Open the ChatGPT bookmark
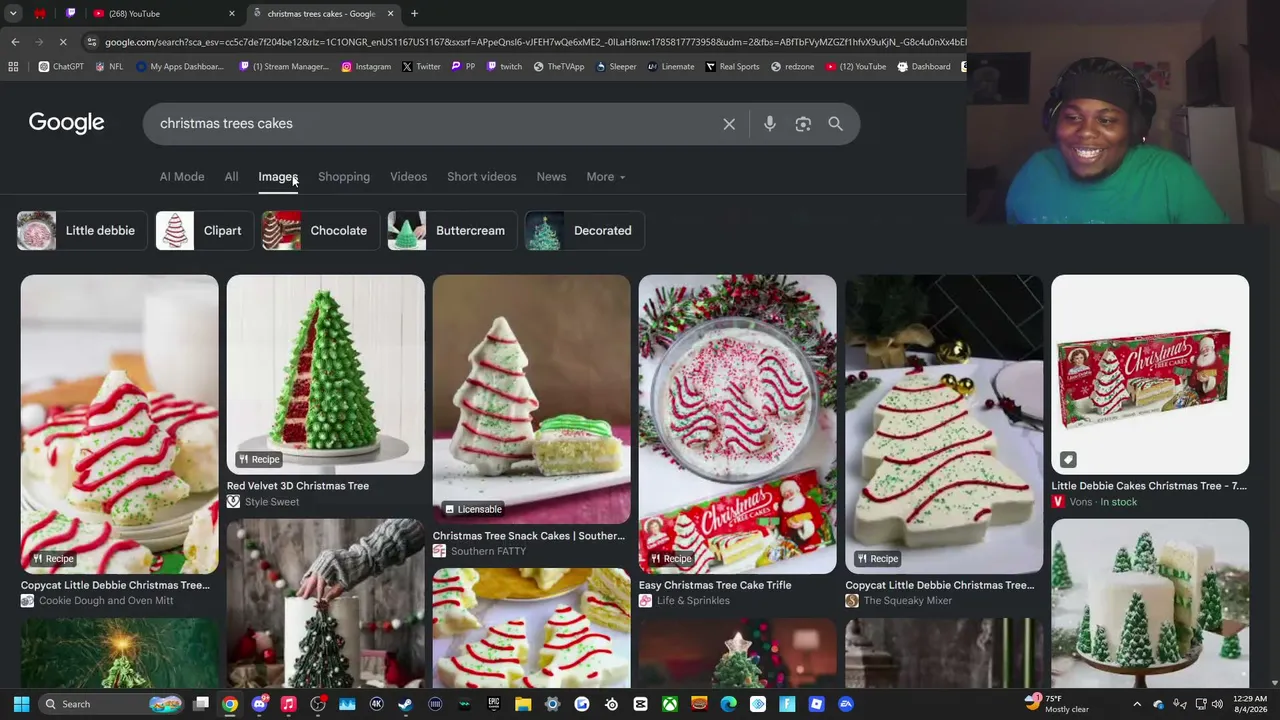The height and width of the screenshot is (720, 1280). (x=61, y=67)
